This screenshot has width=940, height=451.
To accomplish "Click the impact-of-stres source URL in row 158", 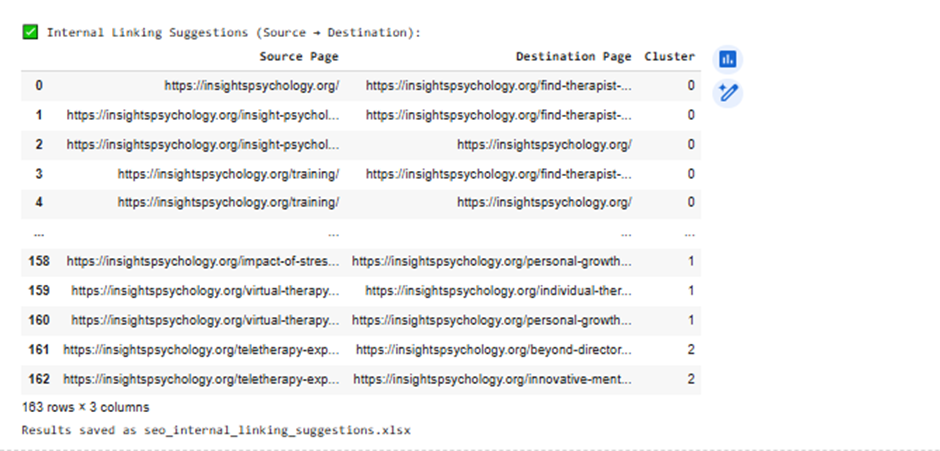I will 203,262.
